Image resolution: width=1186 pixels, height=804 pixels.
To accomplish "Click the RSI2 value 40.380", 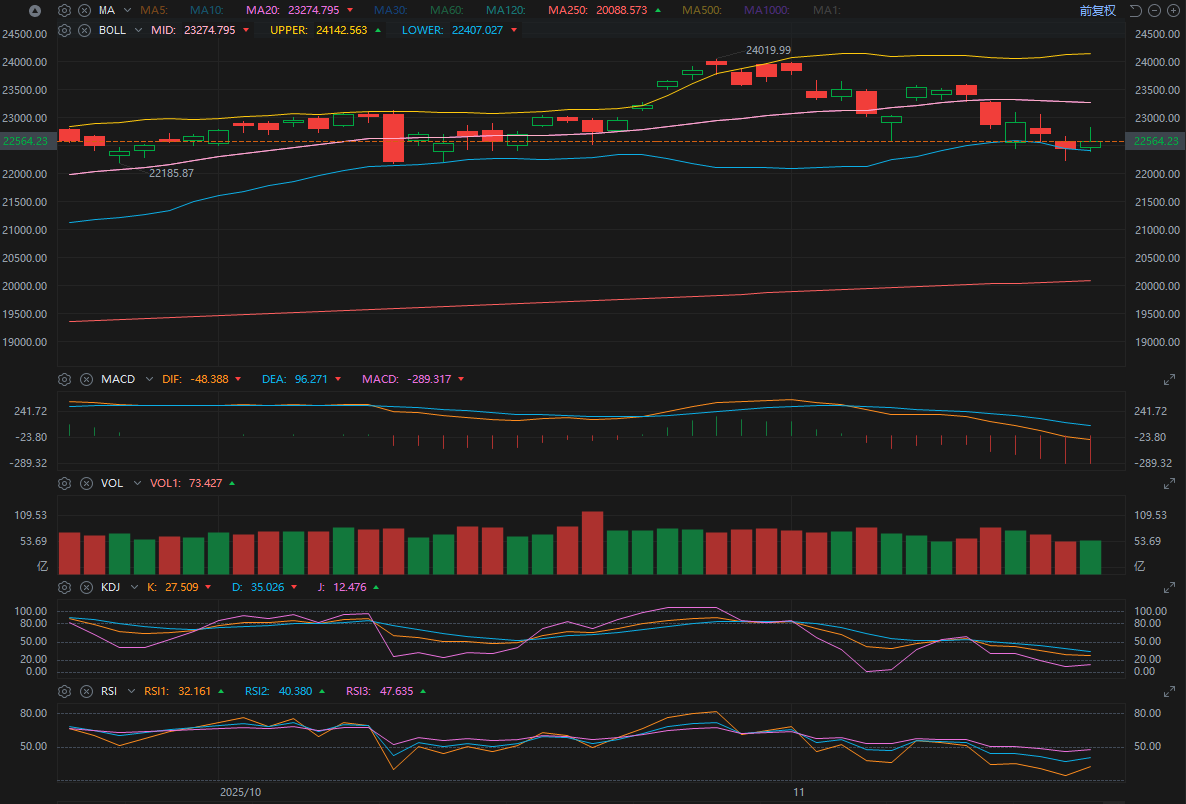I will pos(295,691).
